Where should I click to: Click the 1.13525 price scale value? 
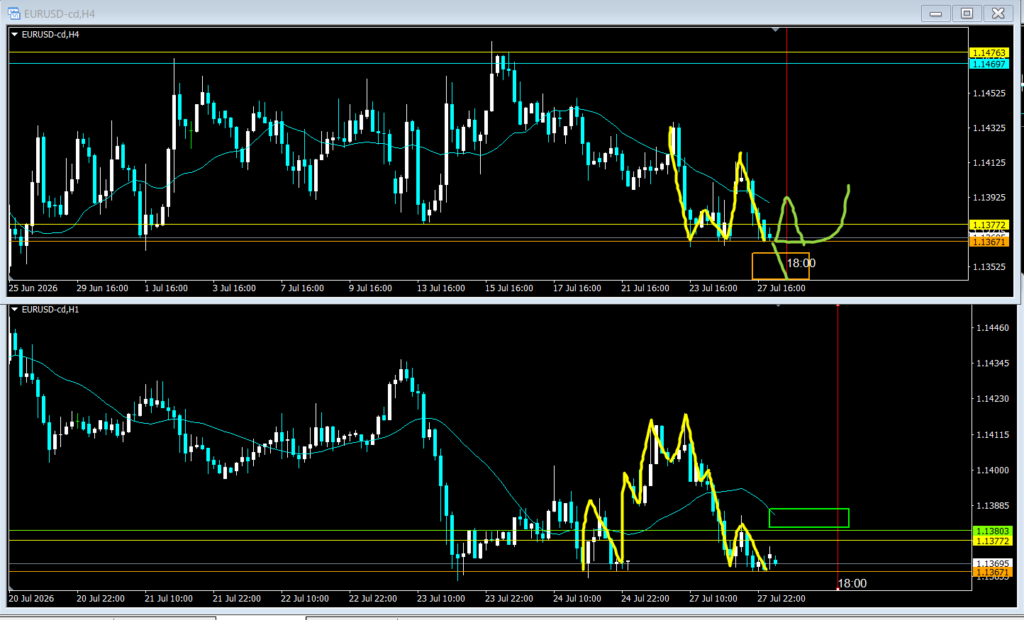[x=989, y=267]
